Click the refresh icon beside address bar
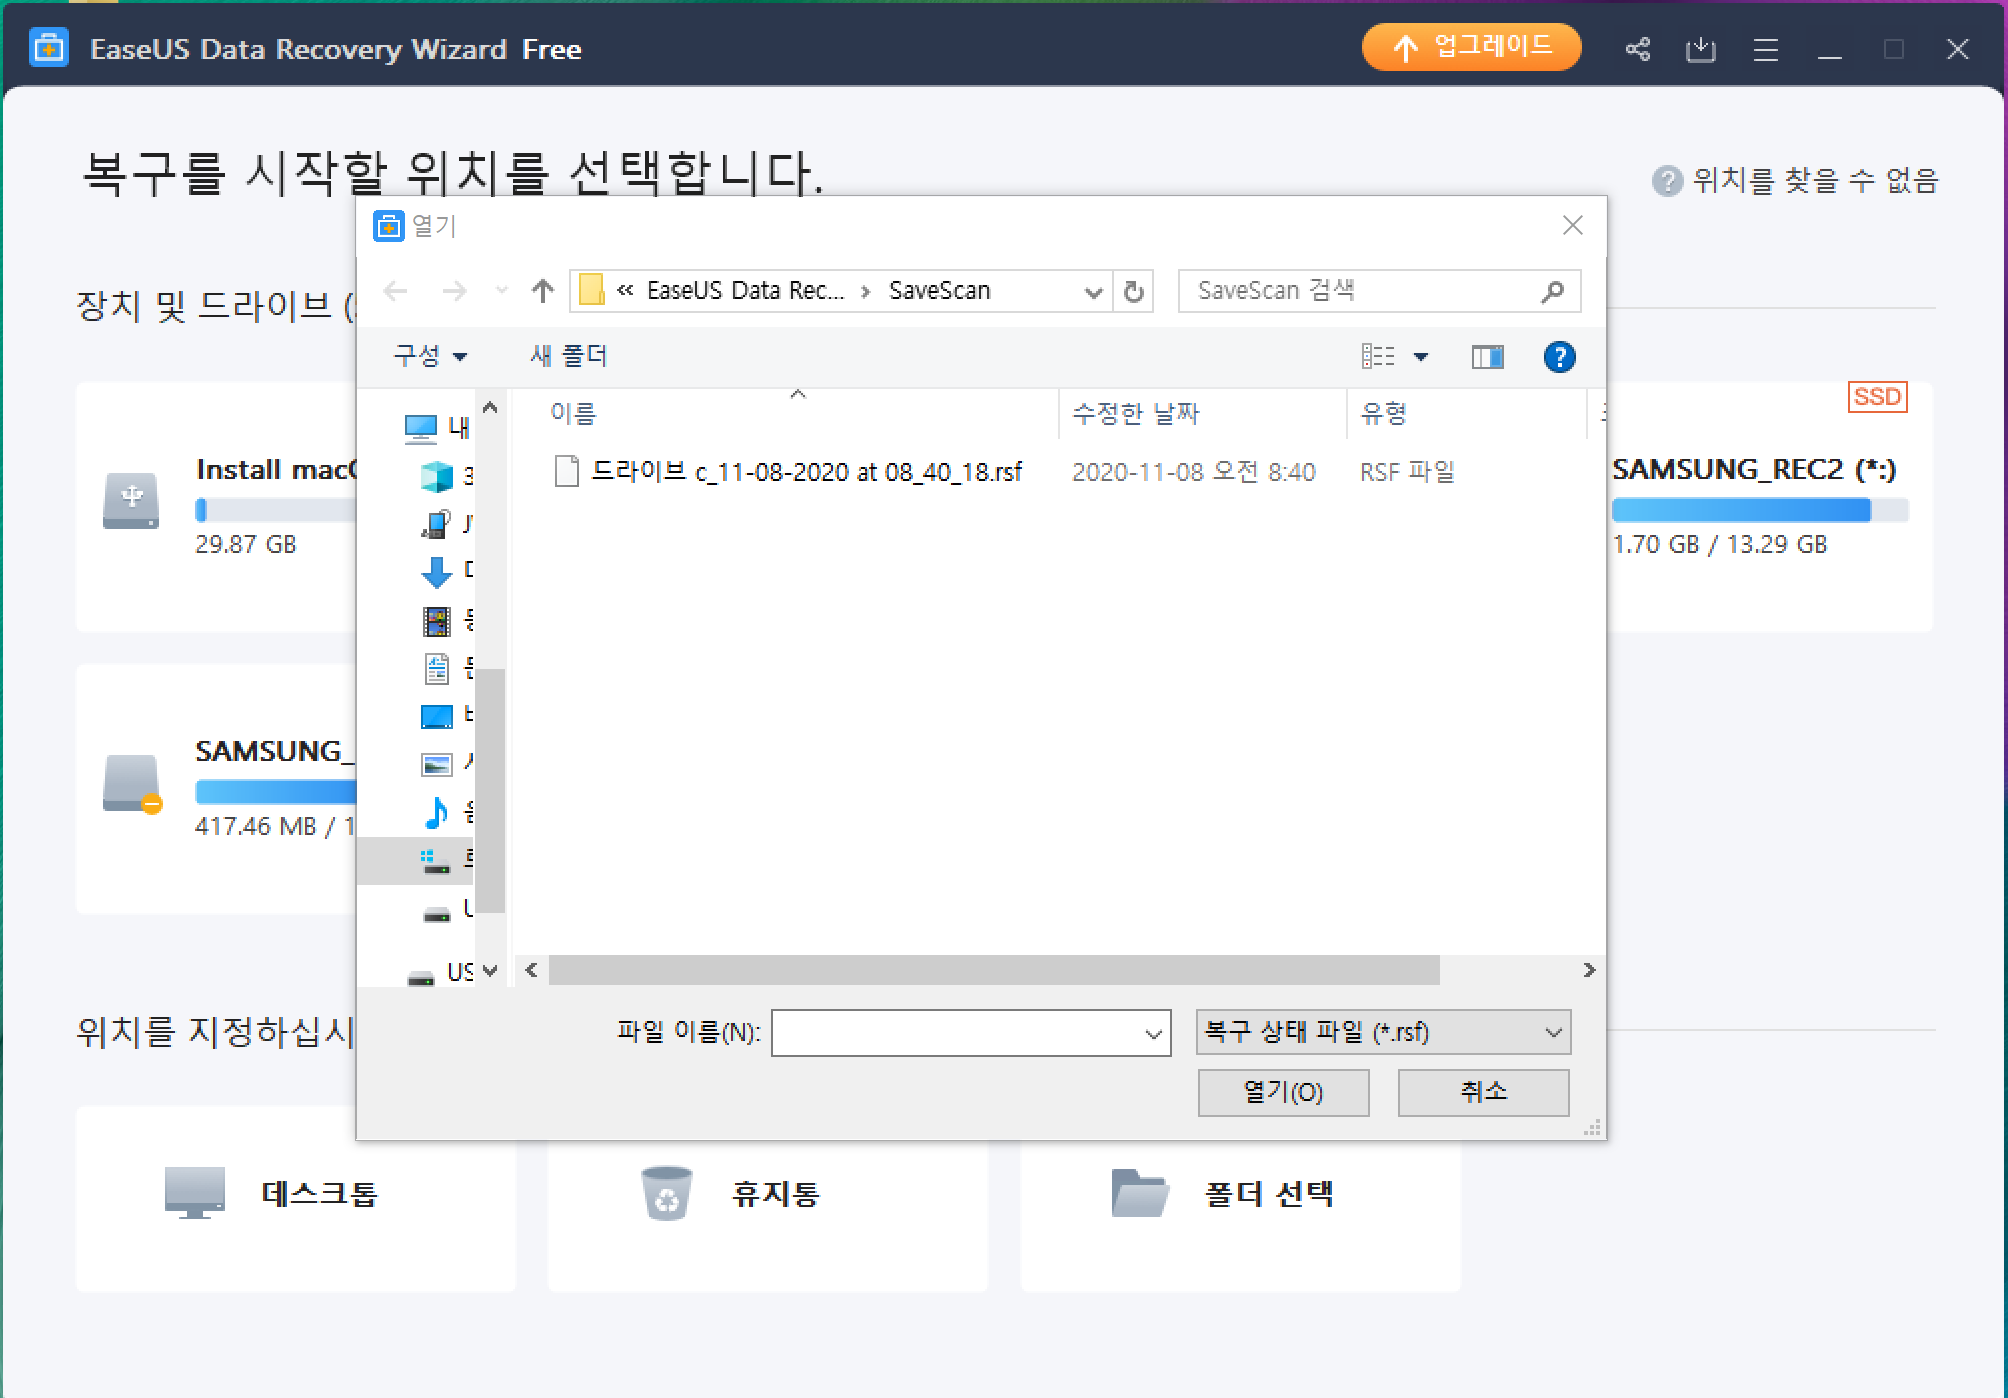The height and width of the screenshot is (1398, 2008). click(x=1133, y=291)
